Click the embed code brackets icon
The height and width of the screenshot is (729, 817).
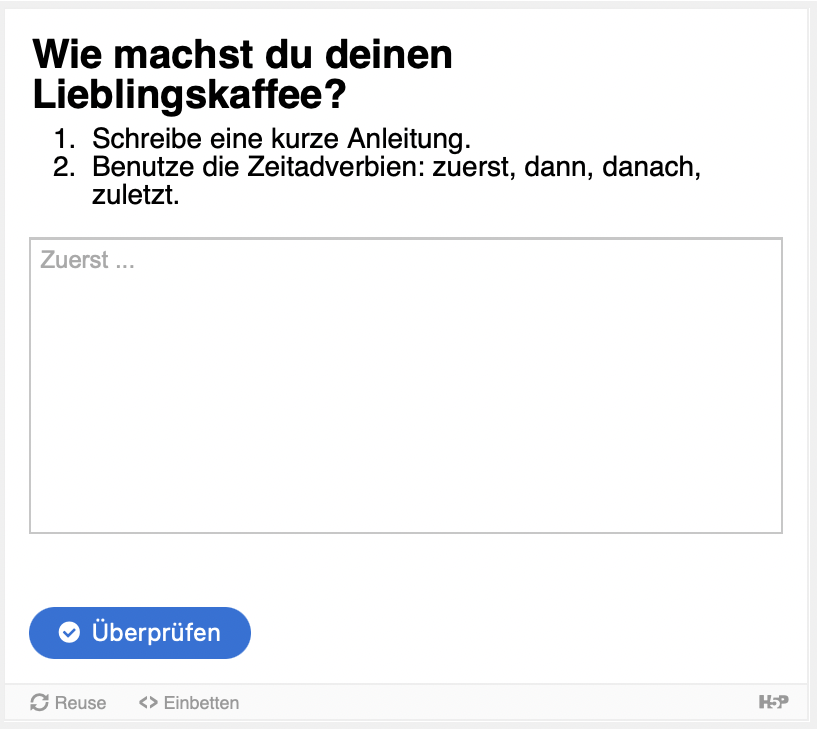point(148,703)
